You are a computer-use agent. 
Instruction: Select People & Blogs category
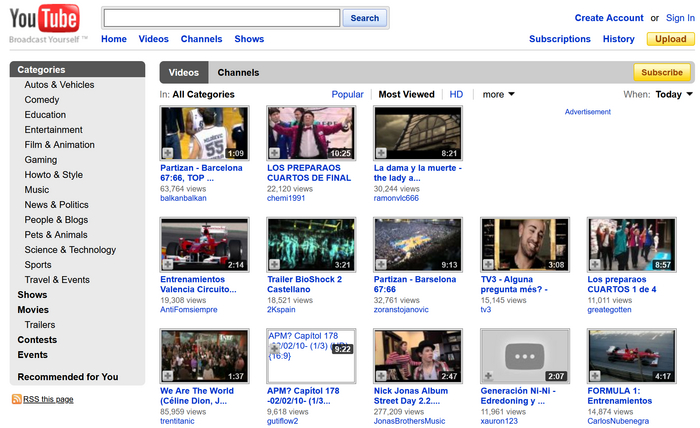(56, 220)
